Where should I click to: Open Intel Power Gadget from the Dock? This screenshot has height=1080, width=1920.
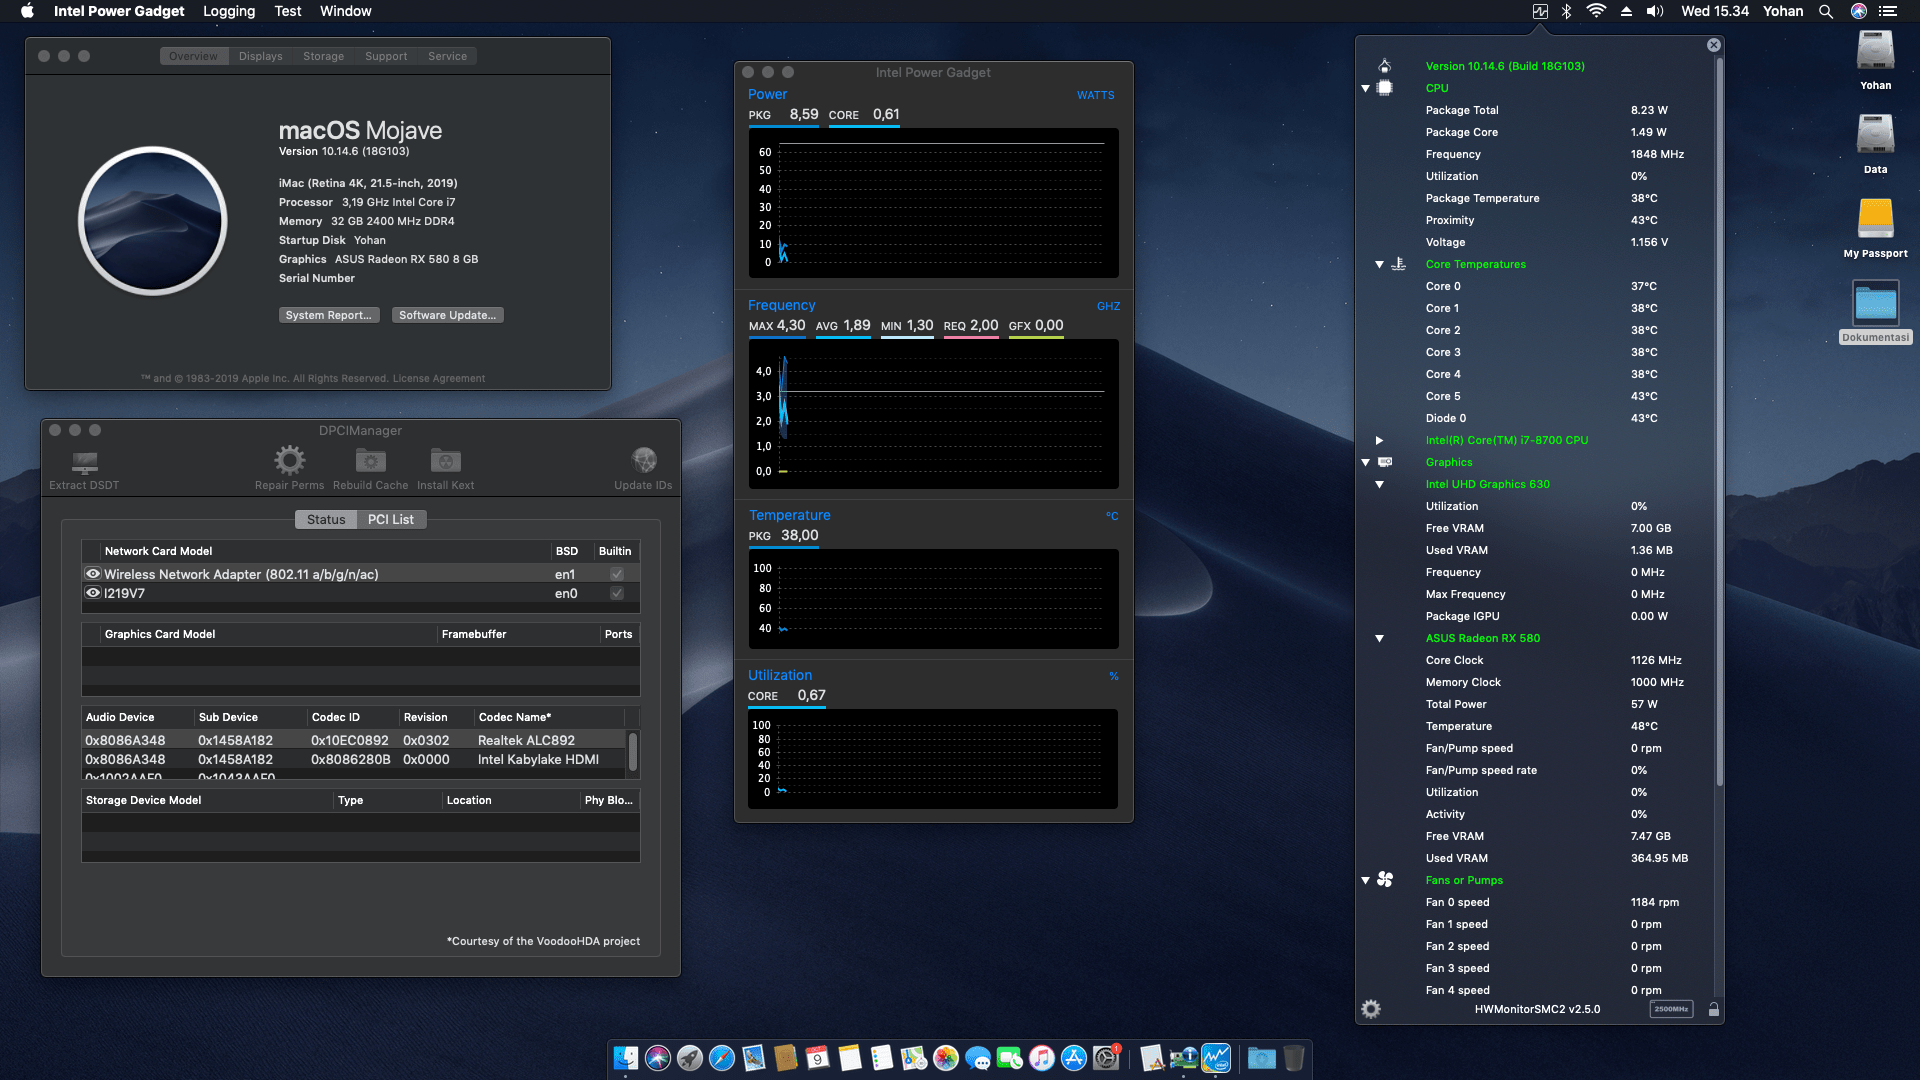(1216, 1057)
